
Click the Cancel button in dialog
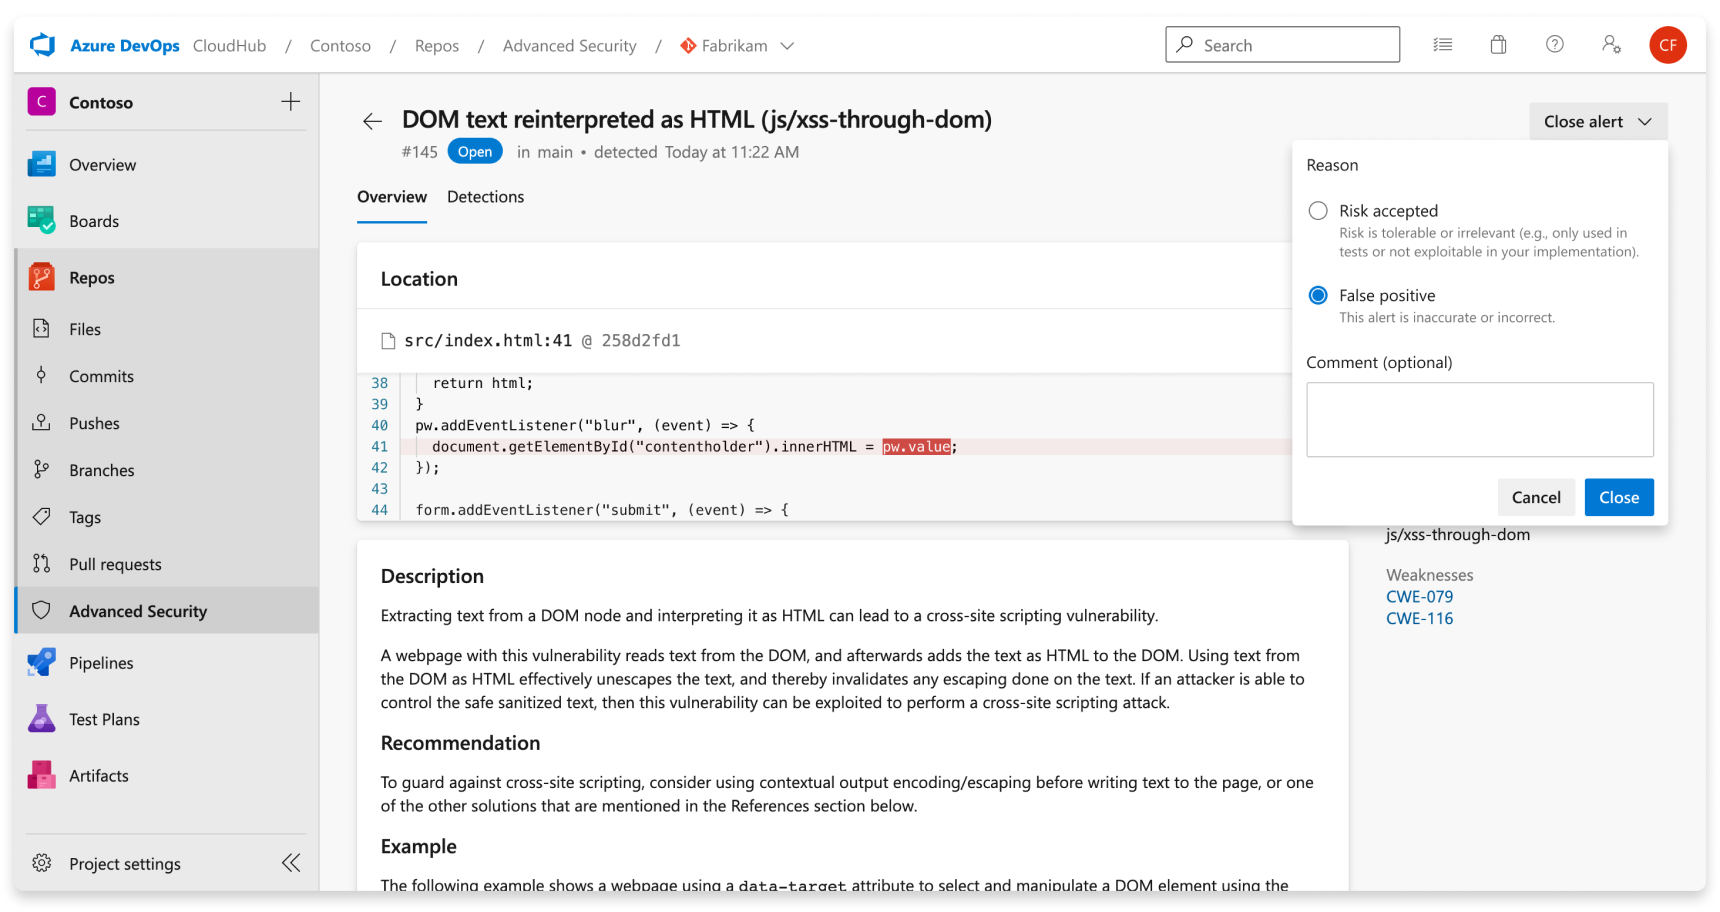tap(1536, 497)
